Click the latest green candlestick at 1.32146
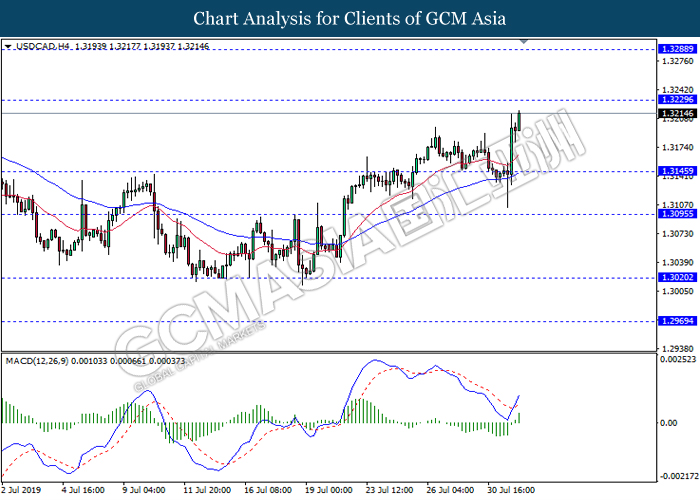 tap(519, 121)
